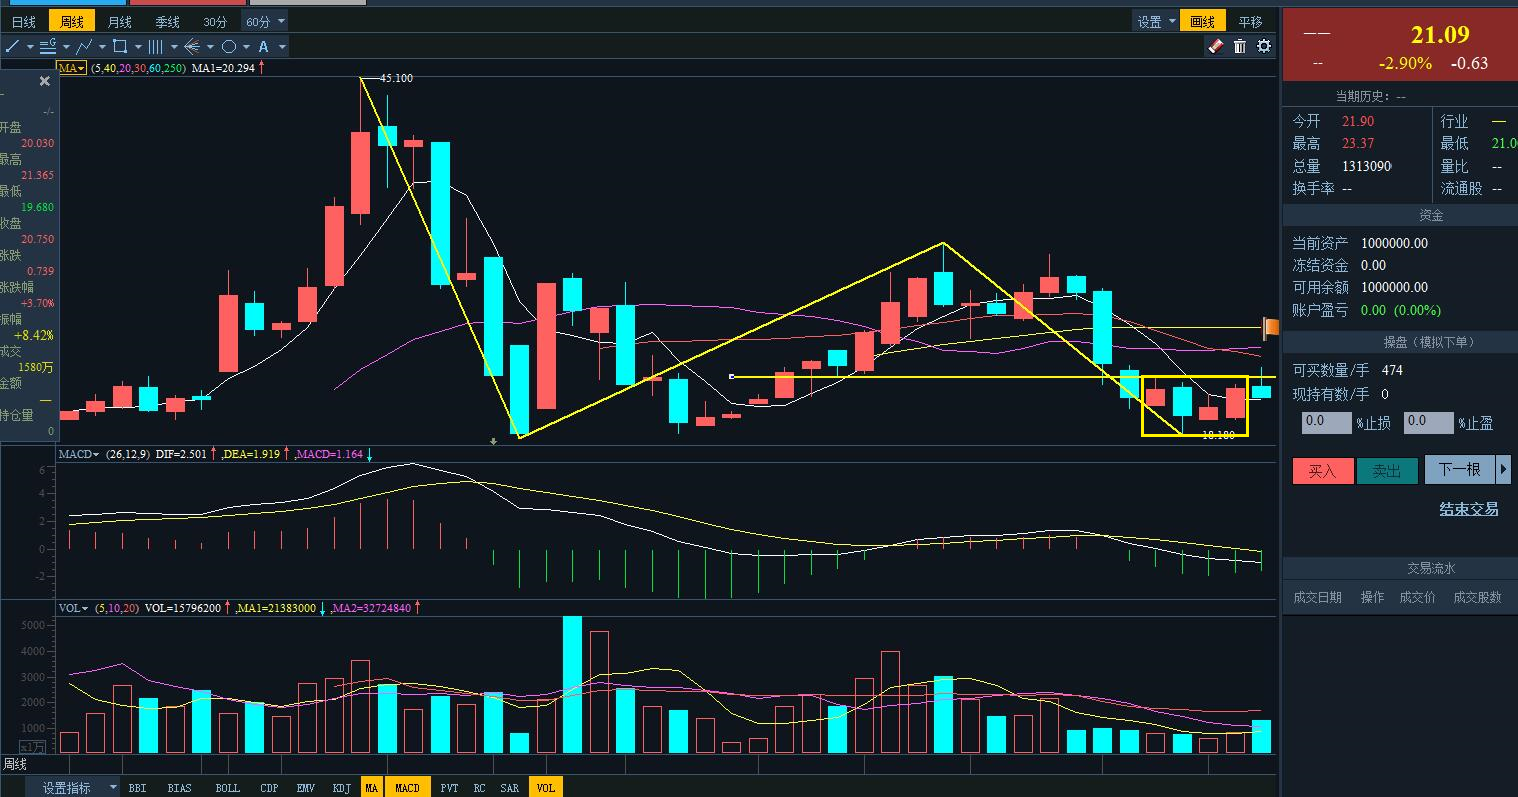Toggle the KDJ indicator

342,788
